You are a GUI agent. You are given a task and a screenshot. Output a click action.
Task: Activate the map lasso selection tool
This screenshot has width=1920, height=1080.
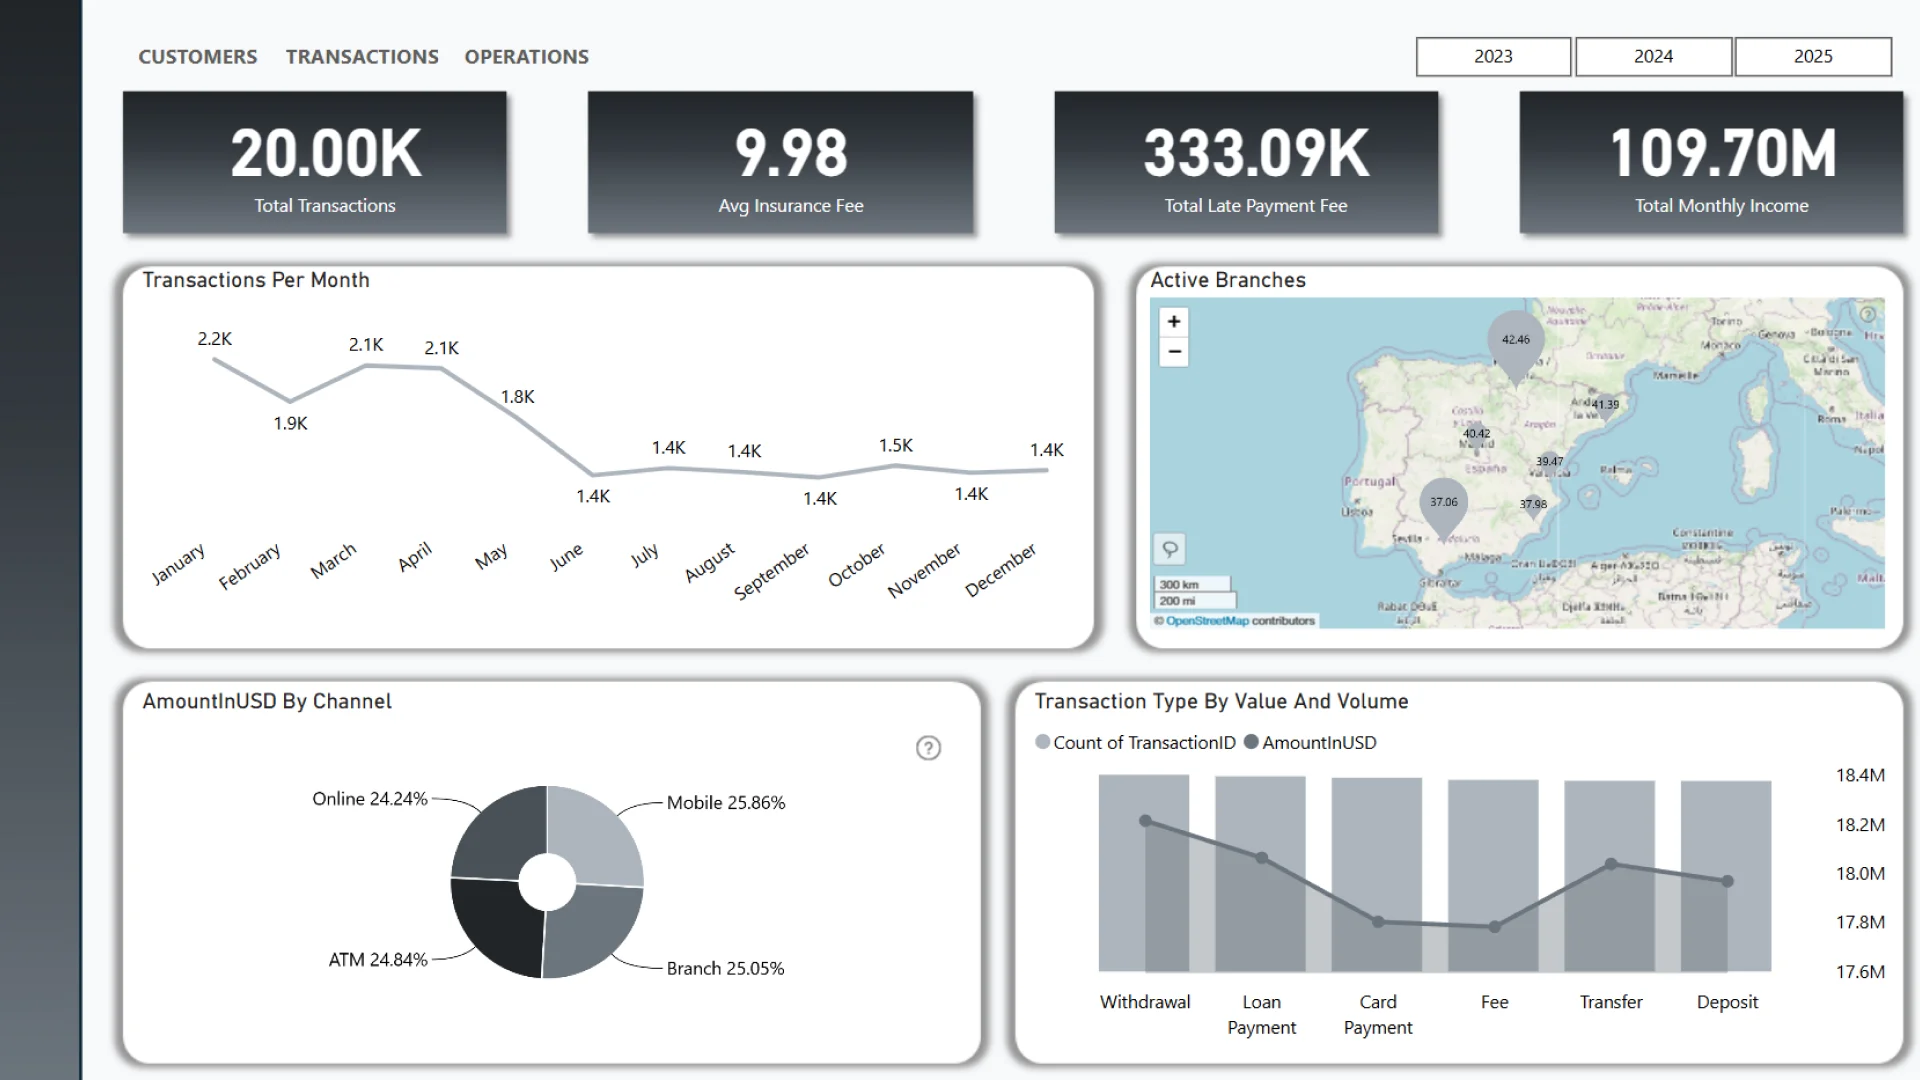[x=1170, y=549]
